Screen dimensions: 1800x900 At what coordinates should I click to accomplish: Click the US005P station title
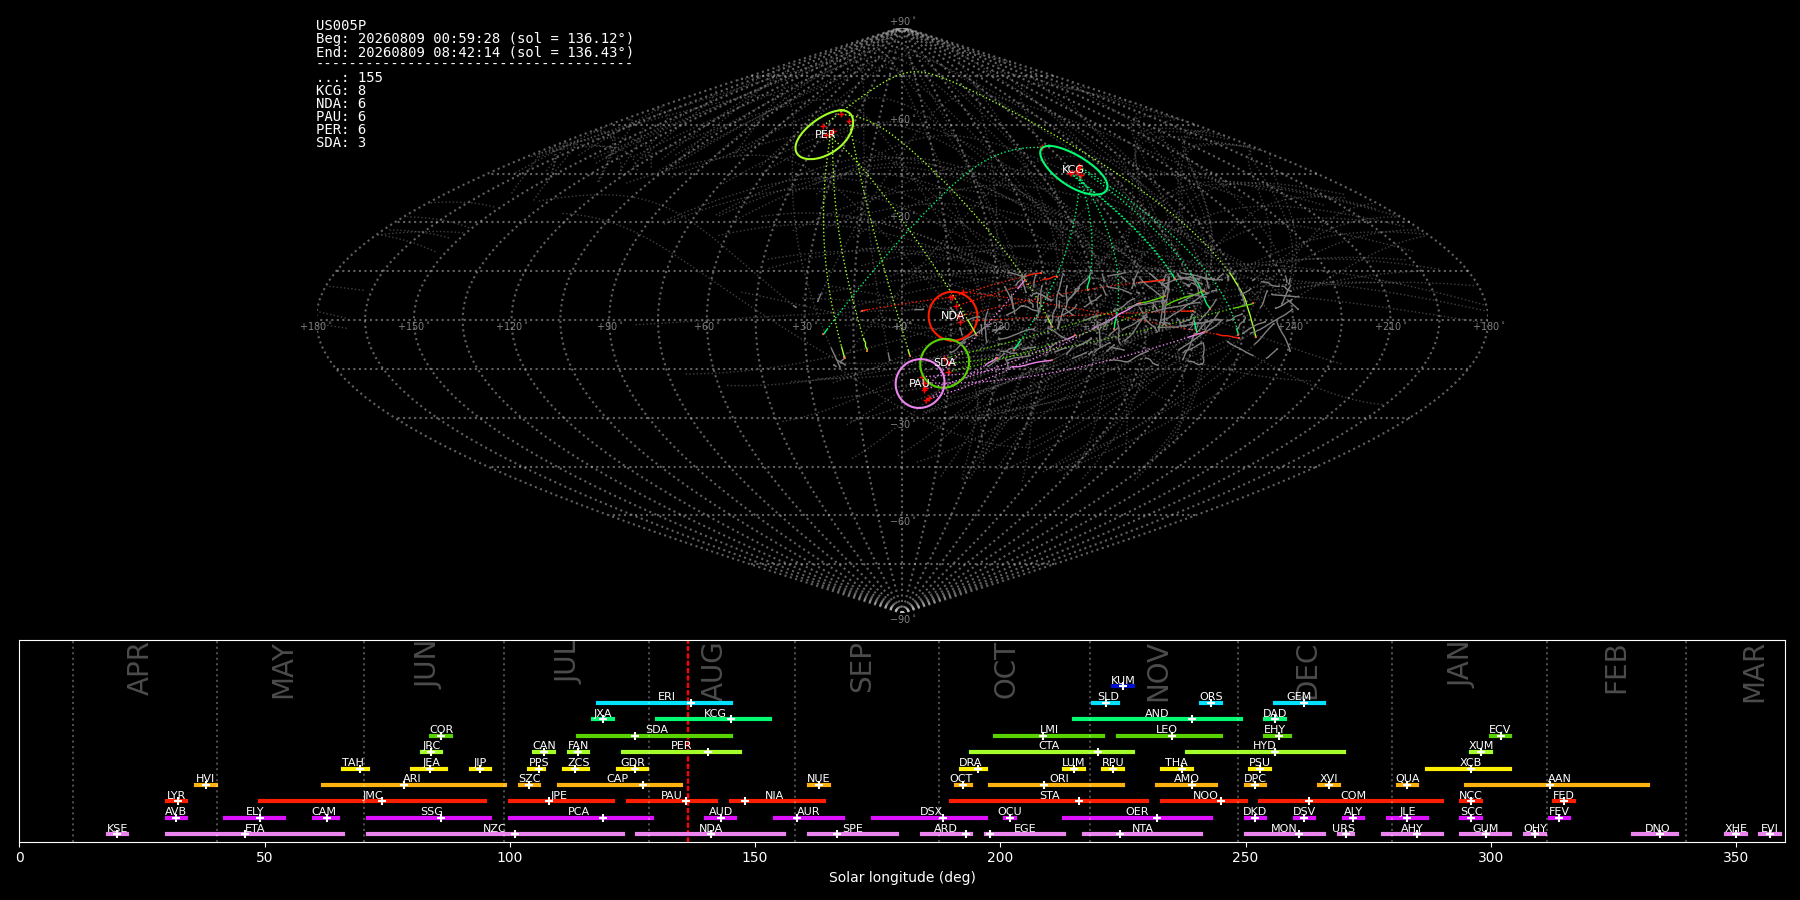(341, 26)
